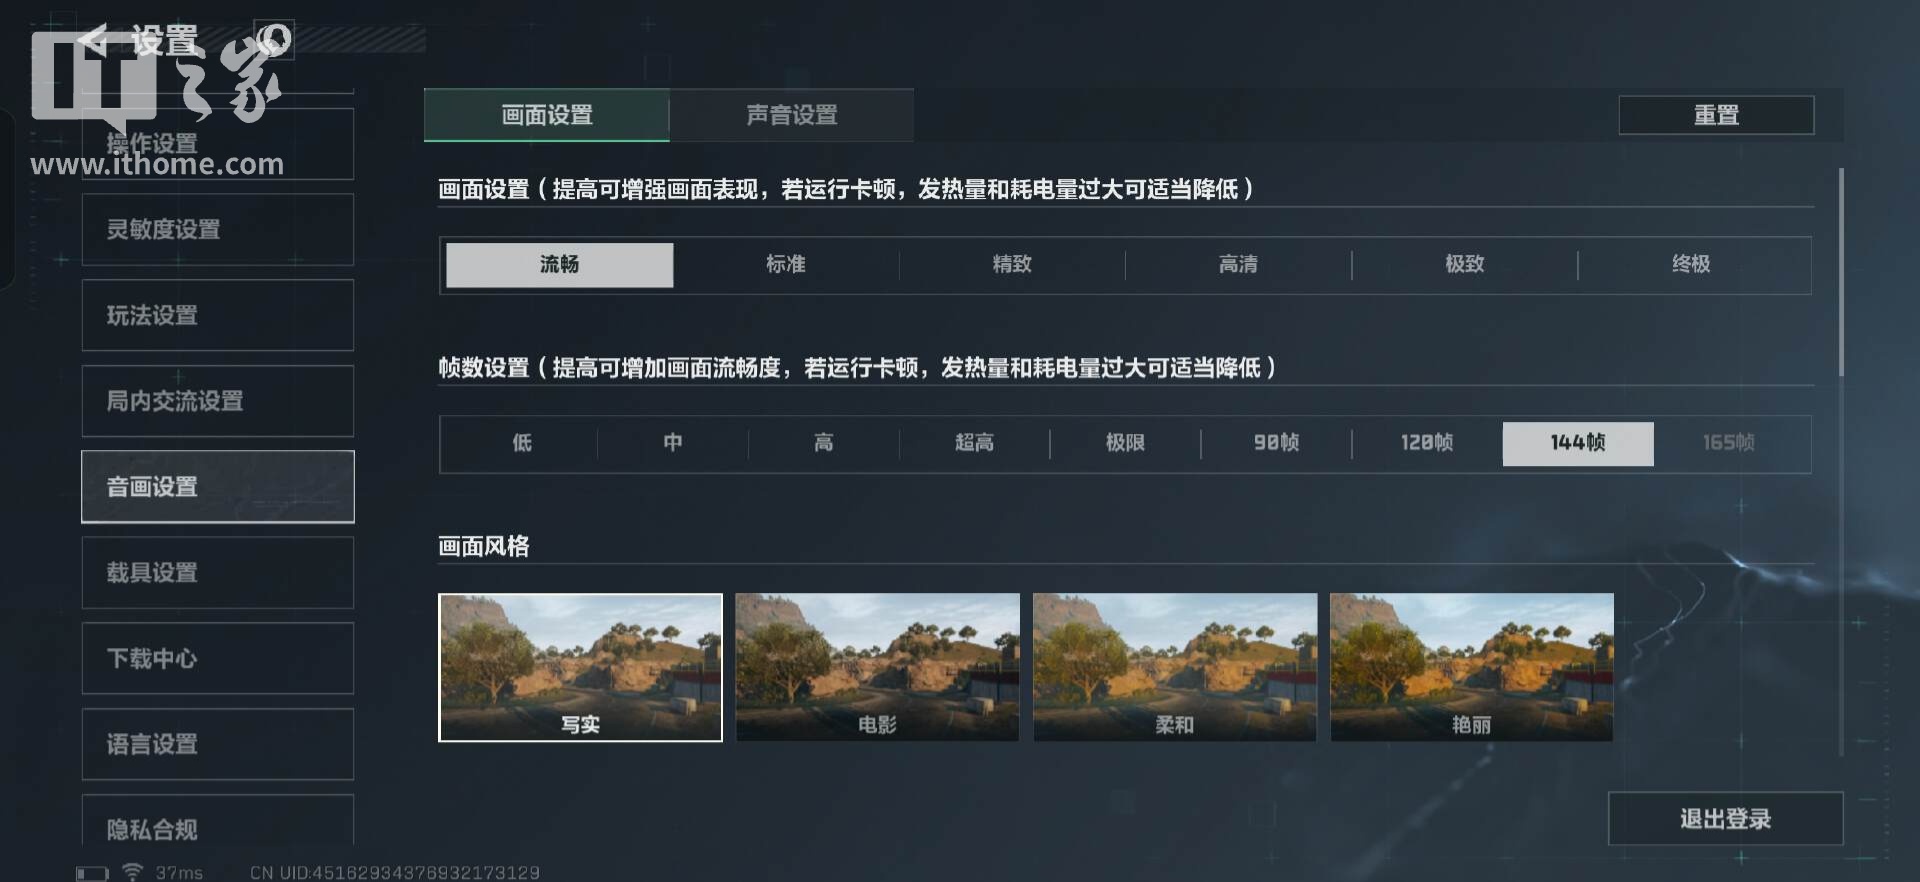Set the frame rate to 120帧
Screen dimensions: 1920x882
click(x=1427, y=442)
